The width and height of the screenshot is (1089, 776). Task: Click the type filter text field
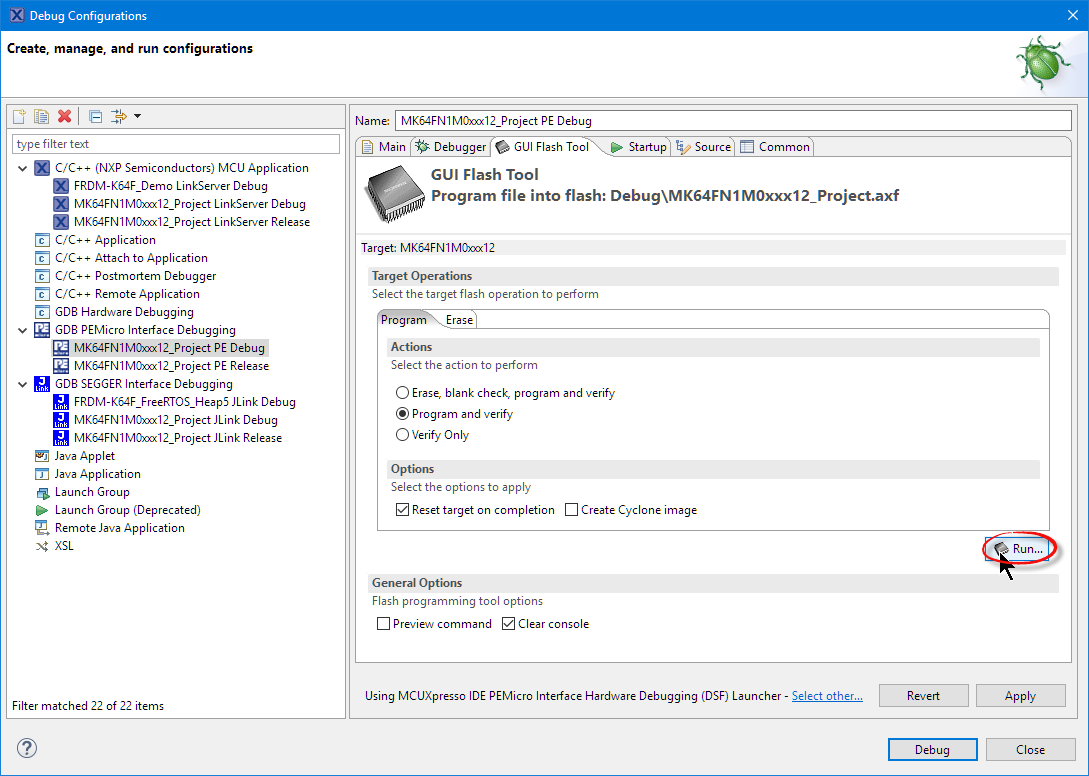pyautogui.click(x=176, y=144)
